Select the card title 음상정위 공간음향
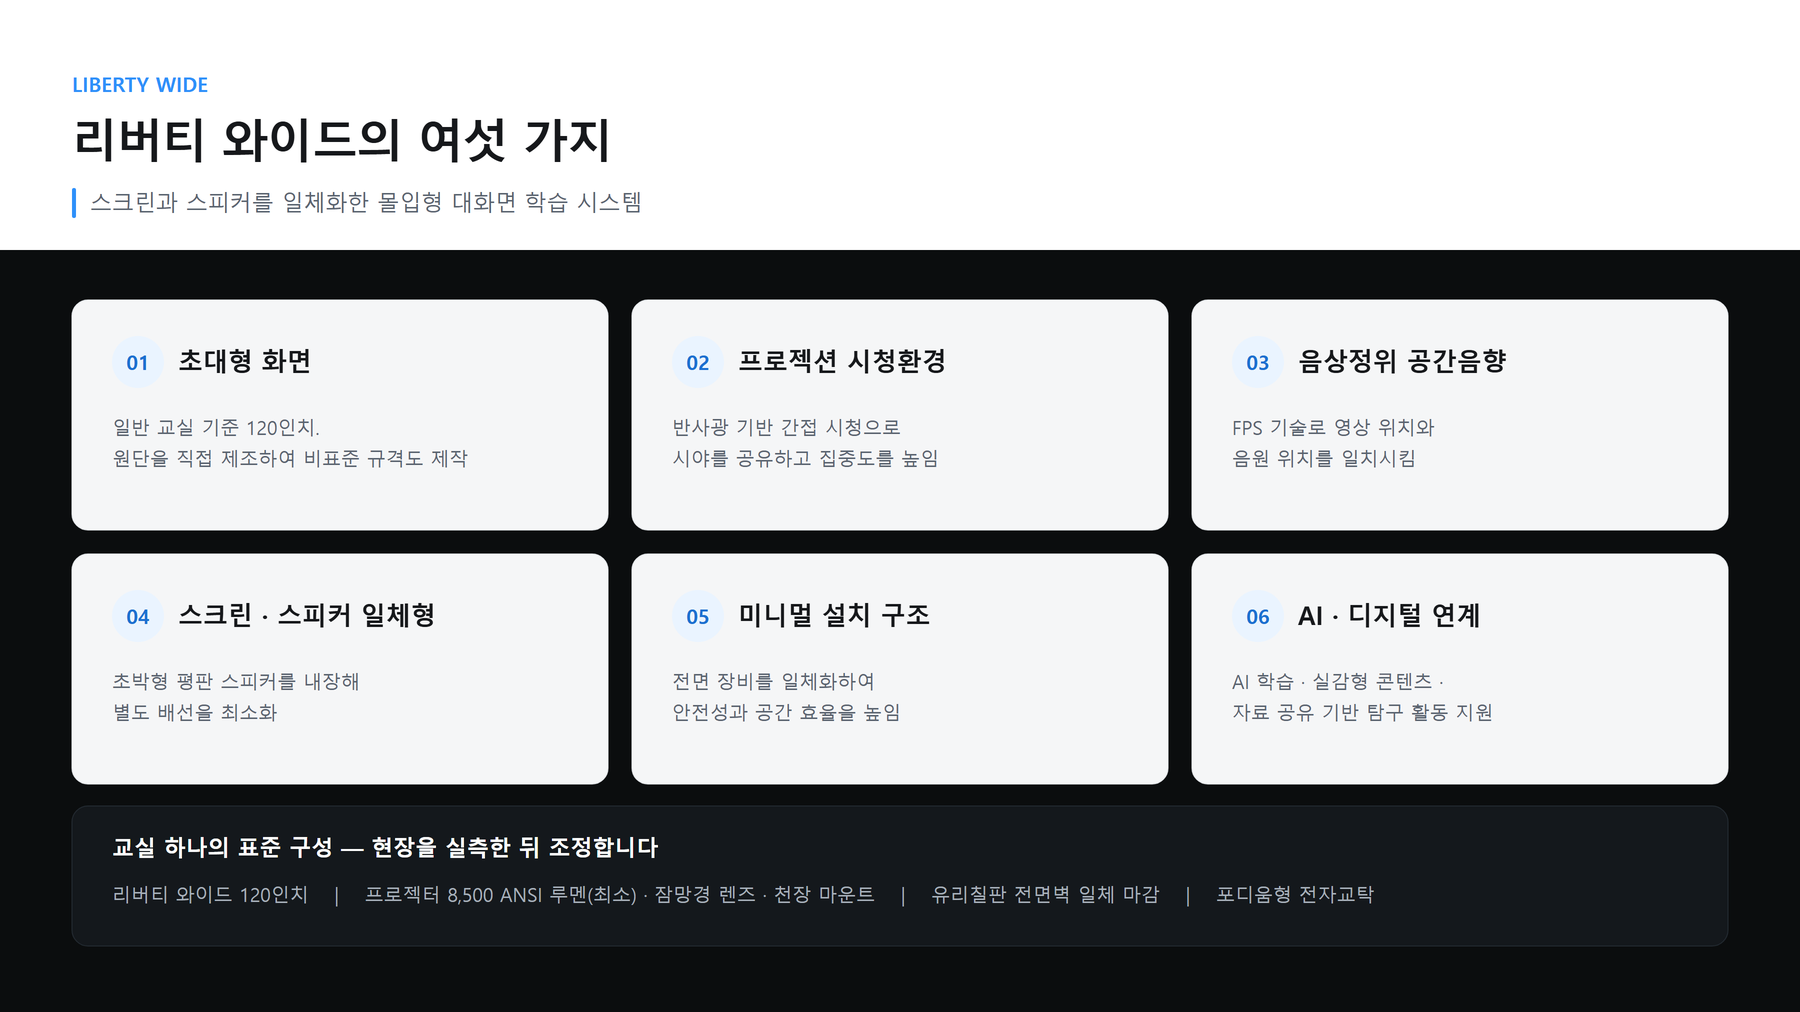The width and height of the screenshot is (1800, 1012). tap(1402, 361)
